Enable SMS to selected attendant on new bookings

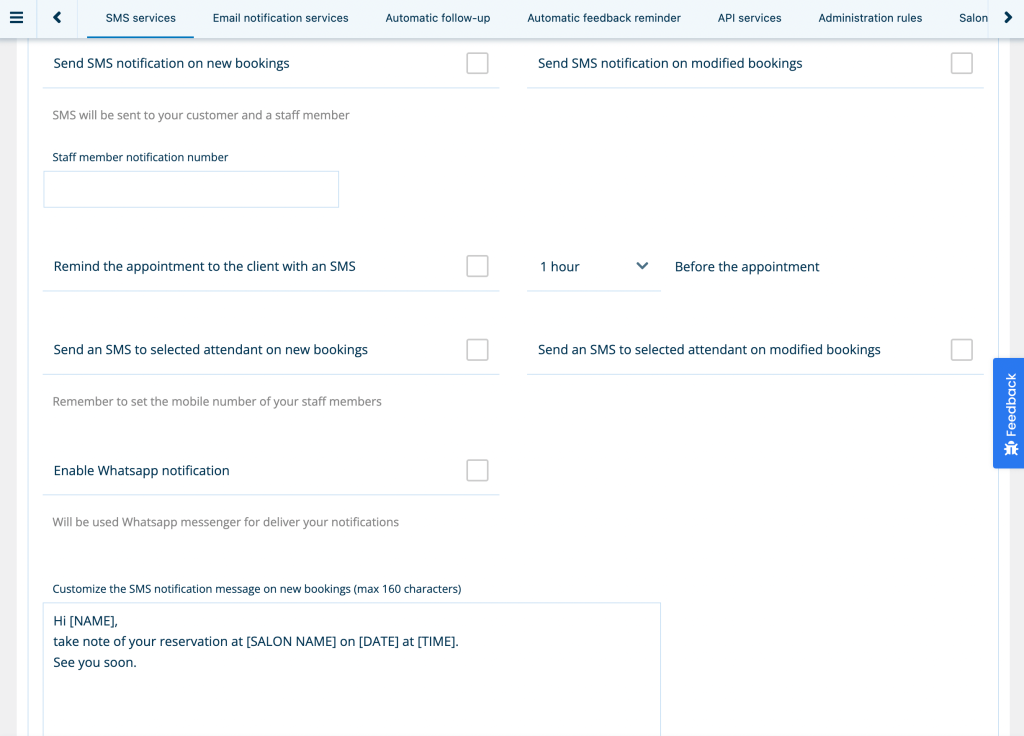point(477,349)
